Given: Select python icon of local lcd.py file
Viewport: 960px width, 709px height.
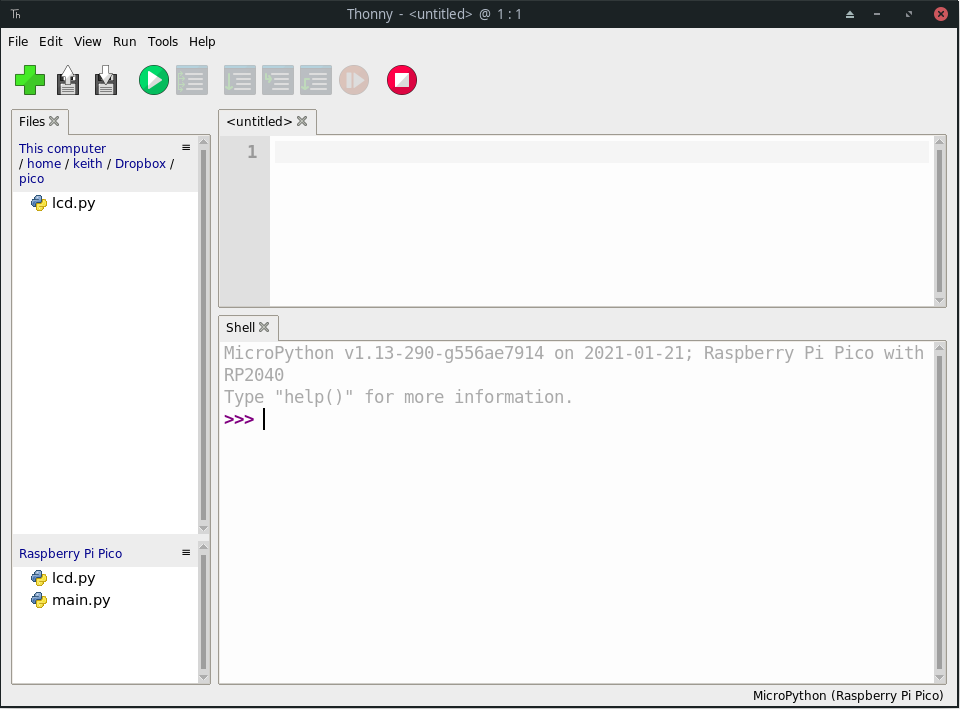Looking at the screenshot, I should click(x=39, y=203).
